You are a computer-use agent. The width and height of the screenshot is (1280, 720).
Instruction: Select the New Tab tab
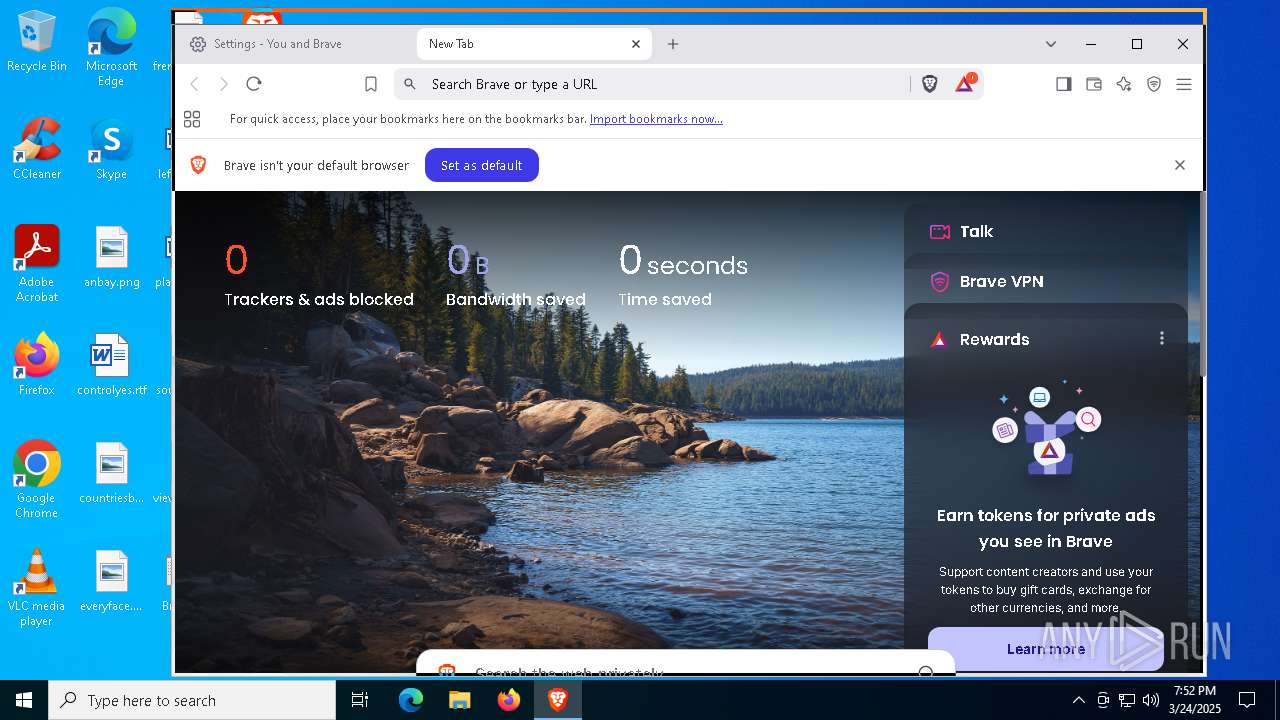534,44
